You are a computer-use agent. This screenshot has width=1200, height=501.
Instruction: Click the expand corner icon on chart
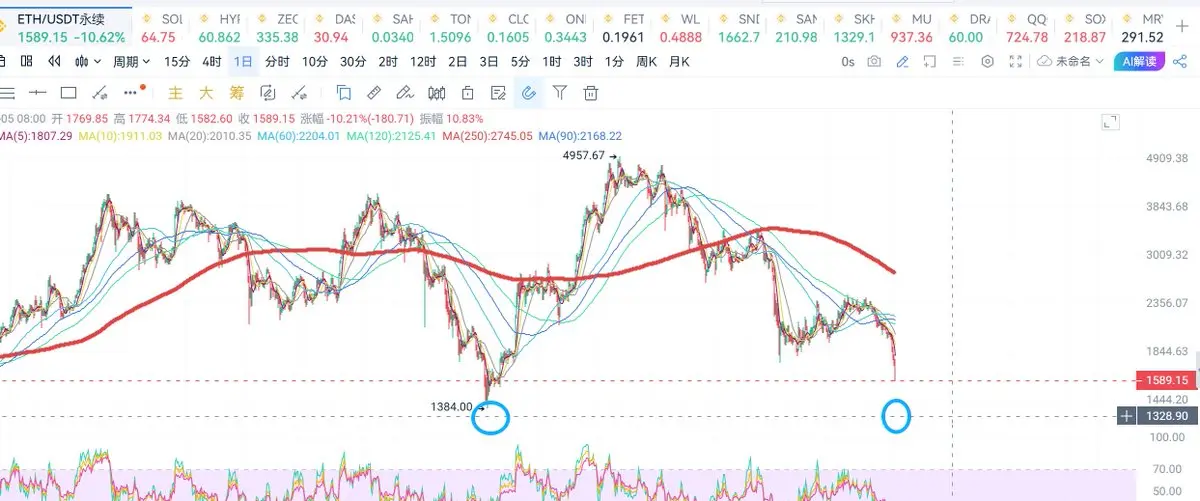pyautogui.click(x=1109, y=122)
